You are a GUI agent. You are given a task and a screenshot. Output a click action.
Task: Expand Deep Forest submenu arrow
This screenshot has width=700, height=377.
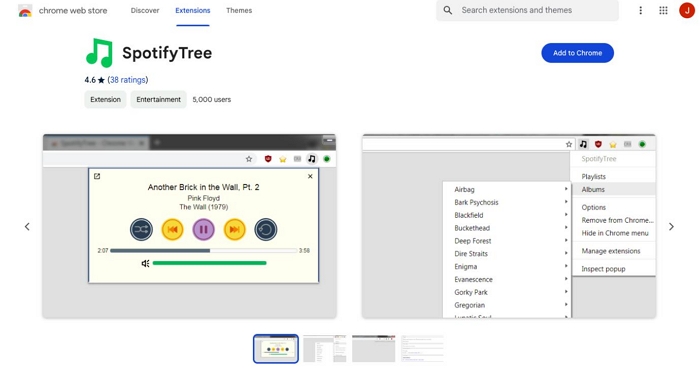click(x=566, y=240)
